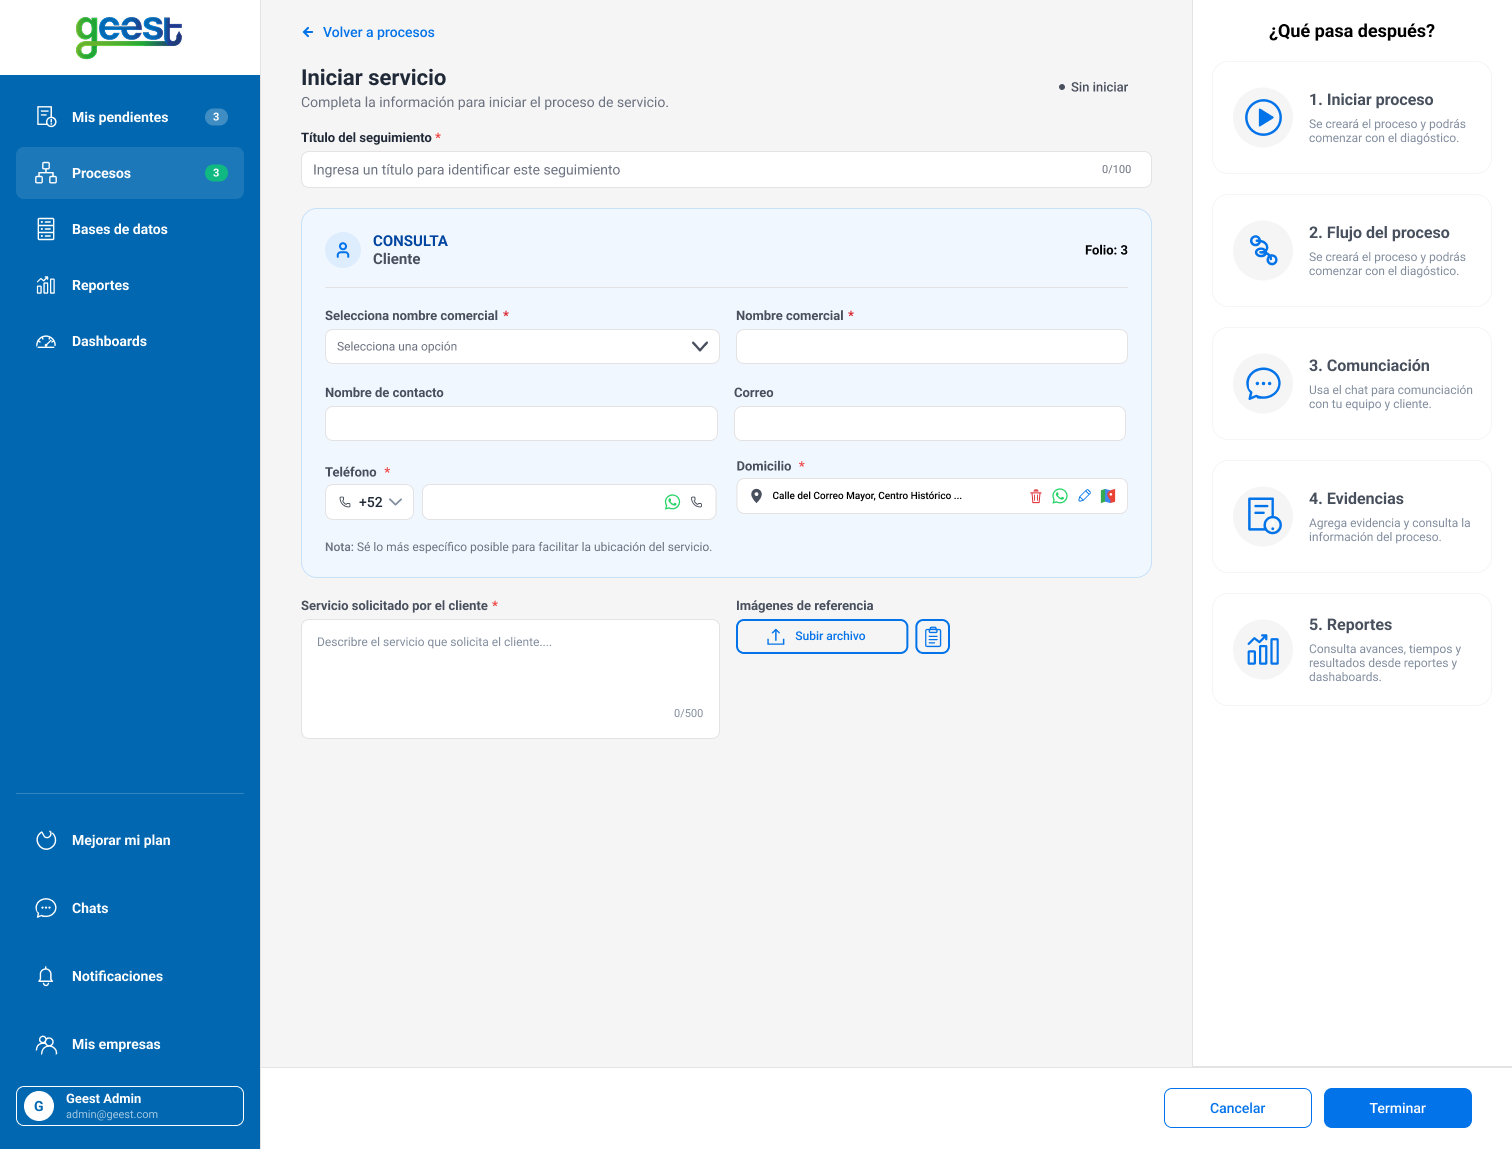Viewport: 1512px width, 1149px height.
Task: Click the Evidencias document icon
Action: pyautogui.click(x=1263, y=516)
